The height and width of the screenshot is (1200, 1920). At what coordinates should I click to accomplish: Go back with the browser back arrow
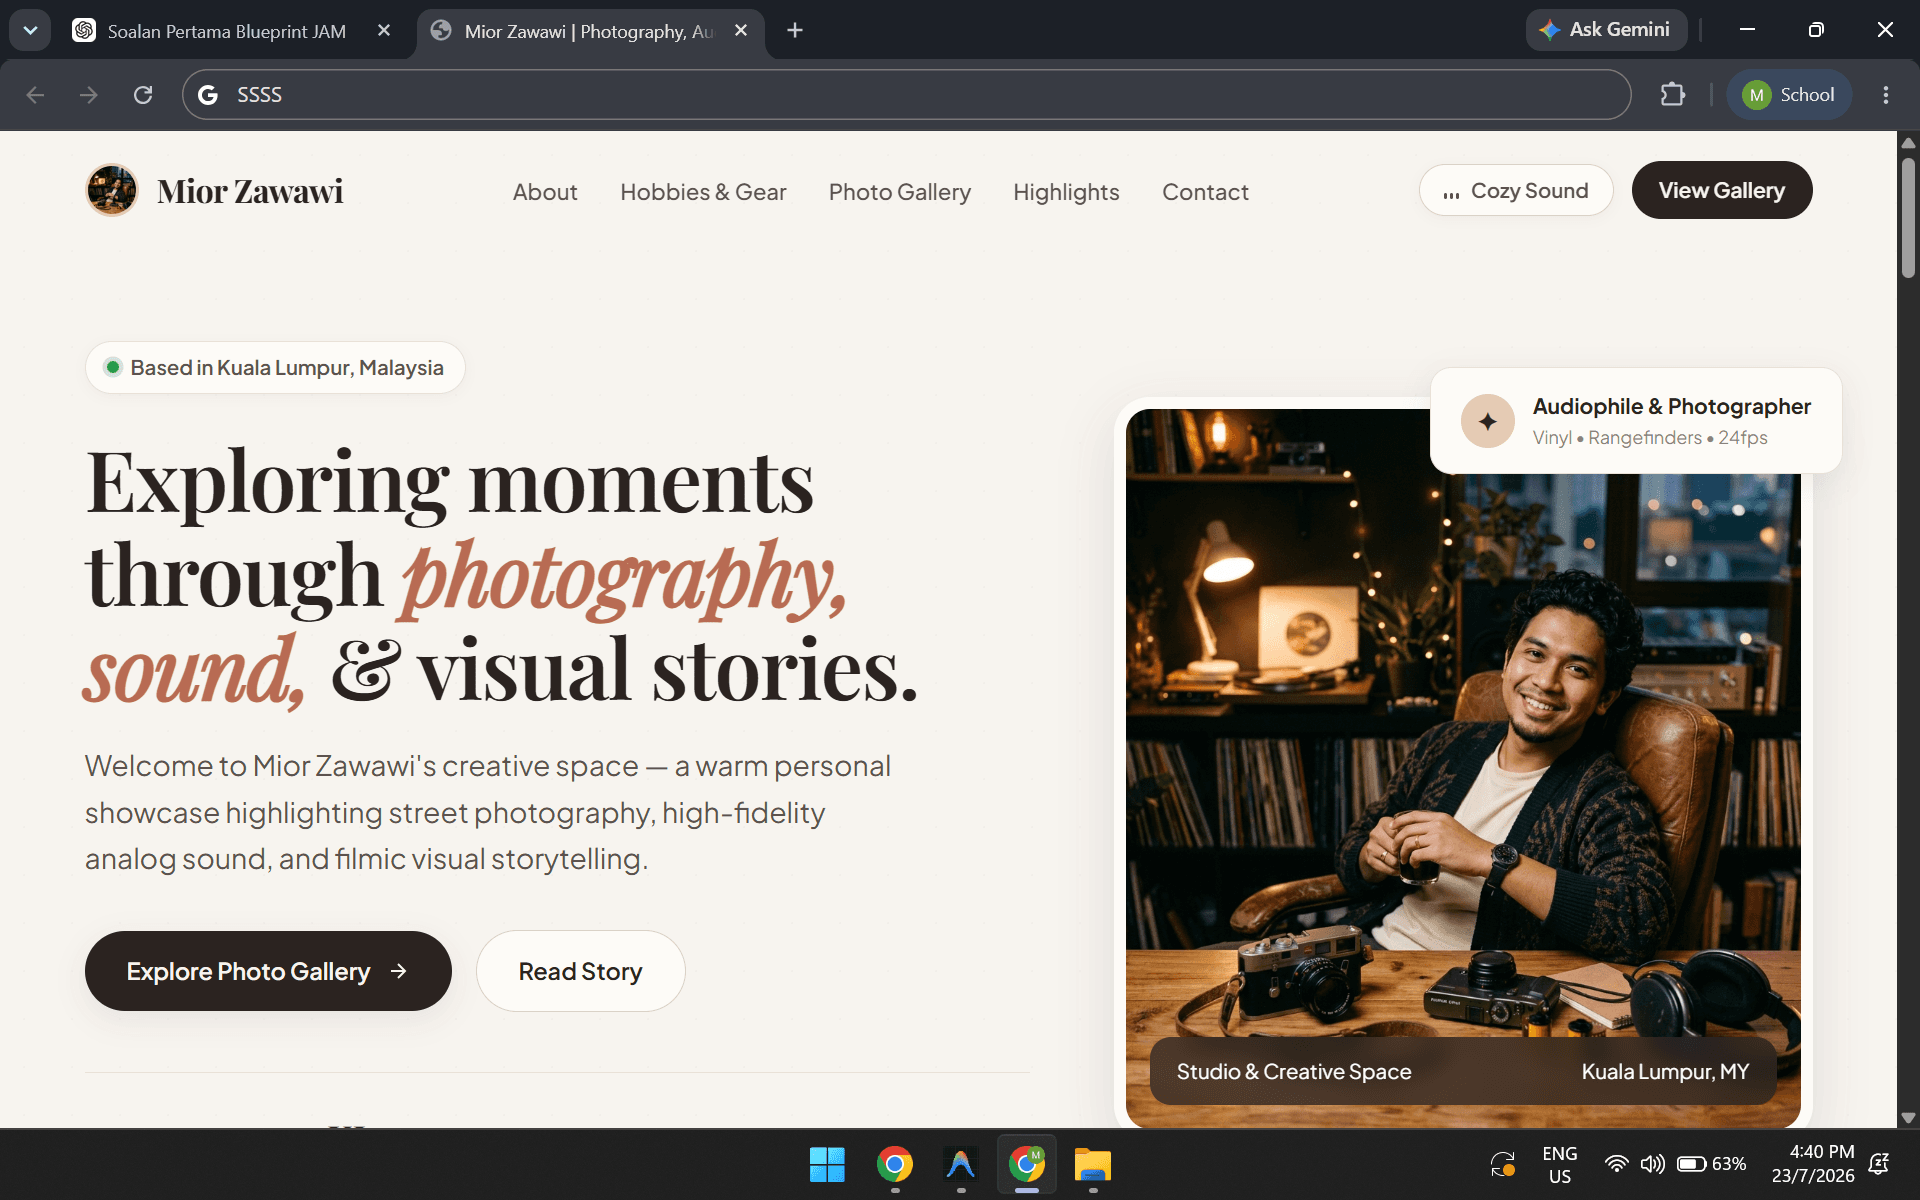(35, 95)
